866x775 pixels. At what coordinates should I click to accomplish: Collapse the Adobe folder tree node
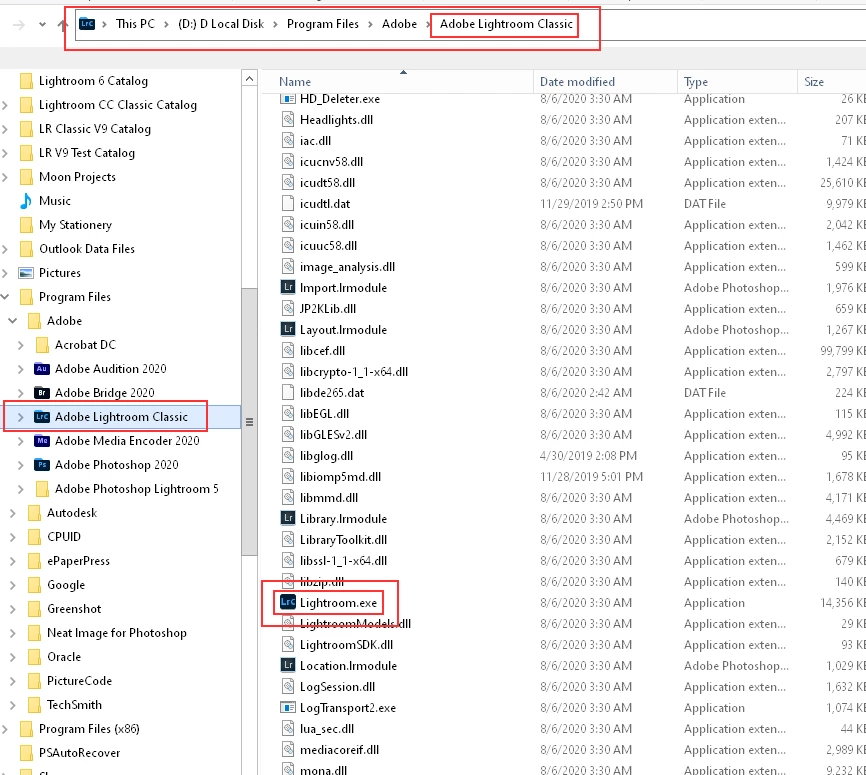point(13,321)
